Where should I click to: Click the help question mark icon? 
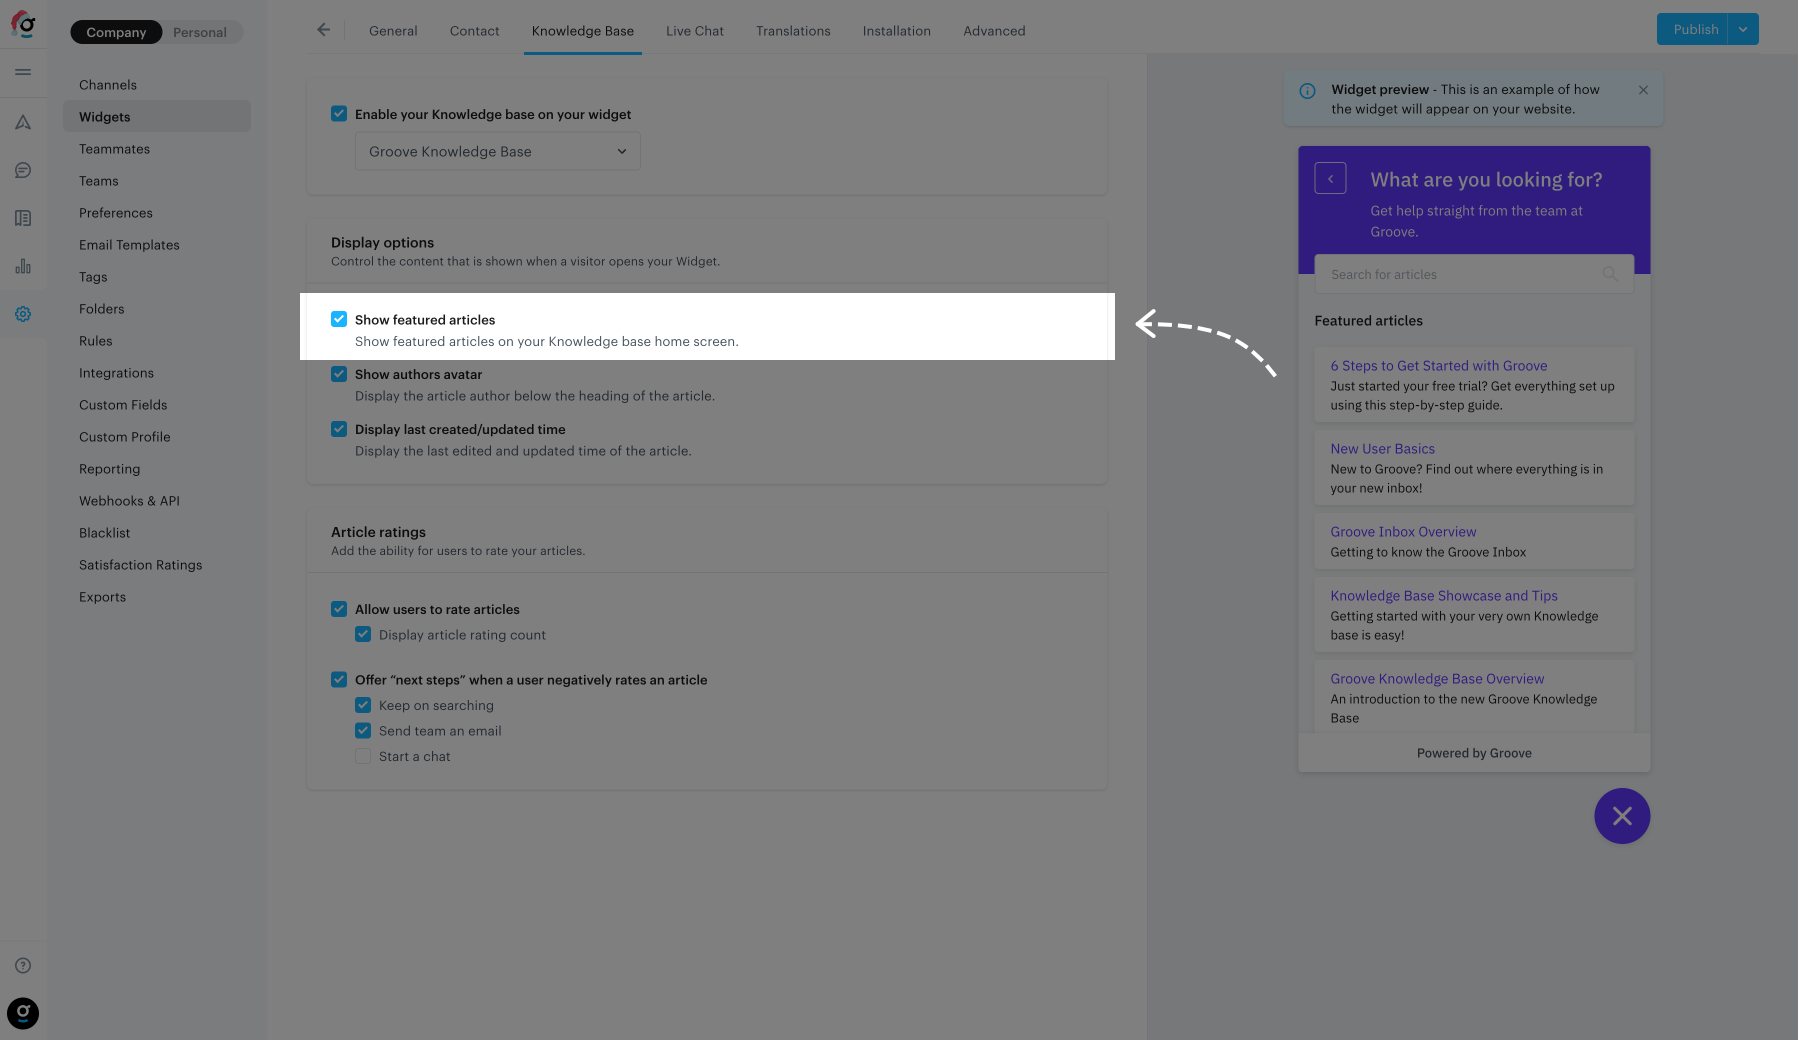pyautogui.click(x=23, y=965)
